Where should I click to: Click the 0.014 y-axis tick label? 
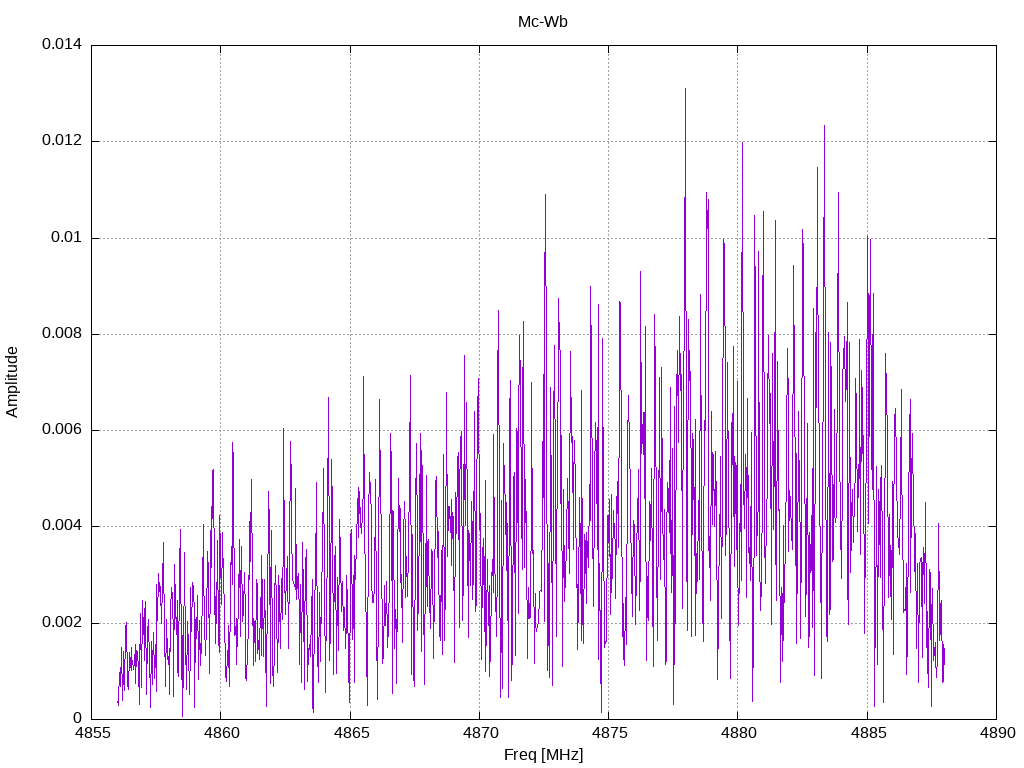62,44
